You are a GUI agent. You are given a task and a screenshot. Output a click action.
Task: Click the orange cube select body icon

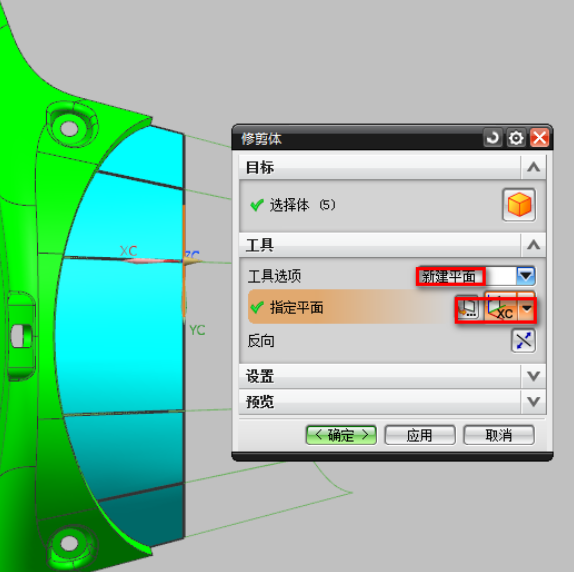point(519,205)
